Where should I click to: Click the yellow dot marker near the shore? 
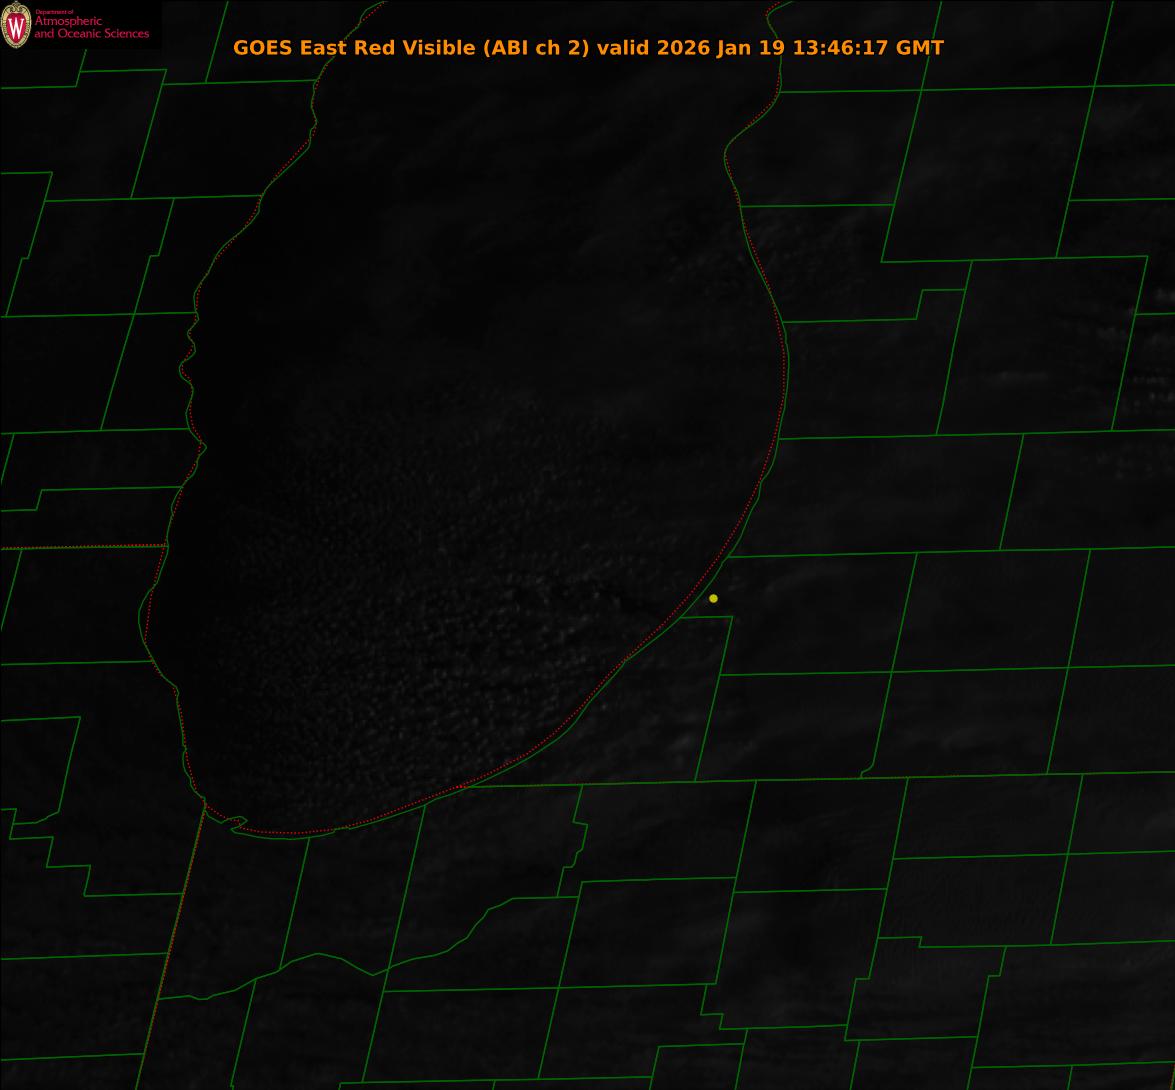713,598
